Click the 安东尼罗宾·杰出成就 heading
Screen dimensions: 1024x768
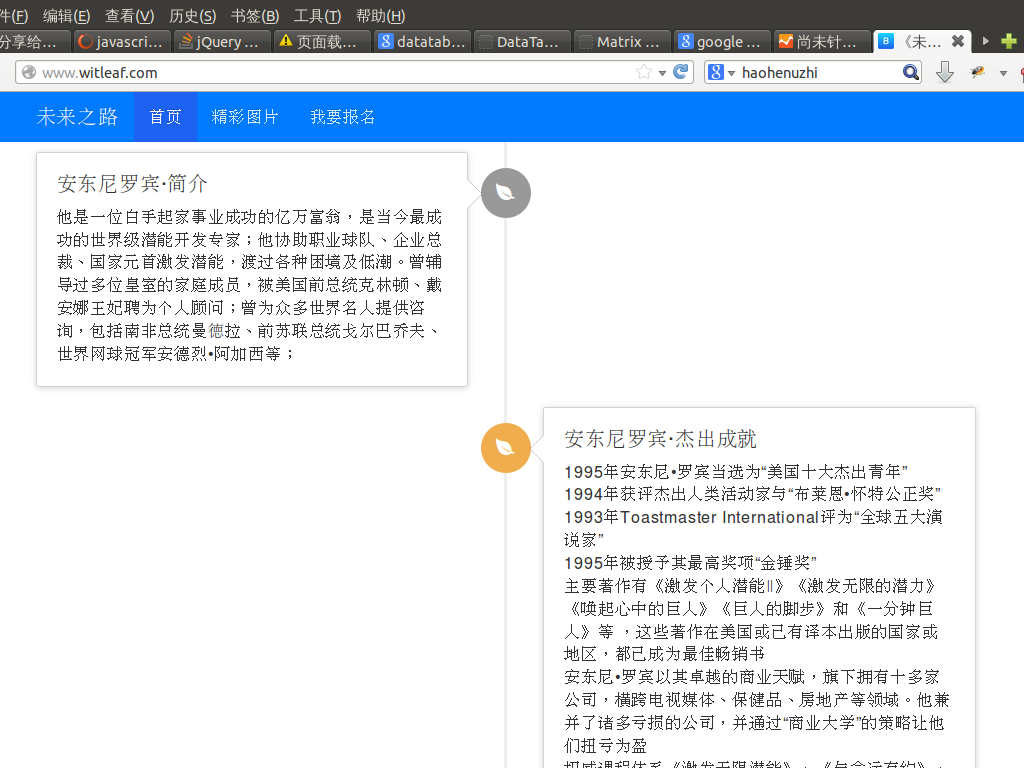tap(660, 439)
